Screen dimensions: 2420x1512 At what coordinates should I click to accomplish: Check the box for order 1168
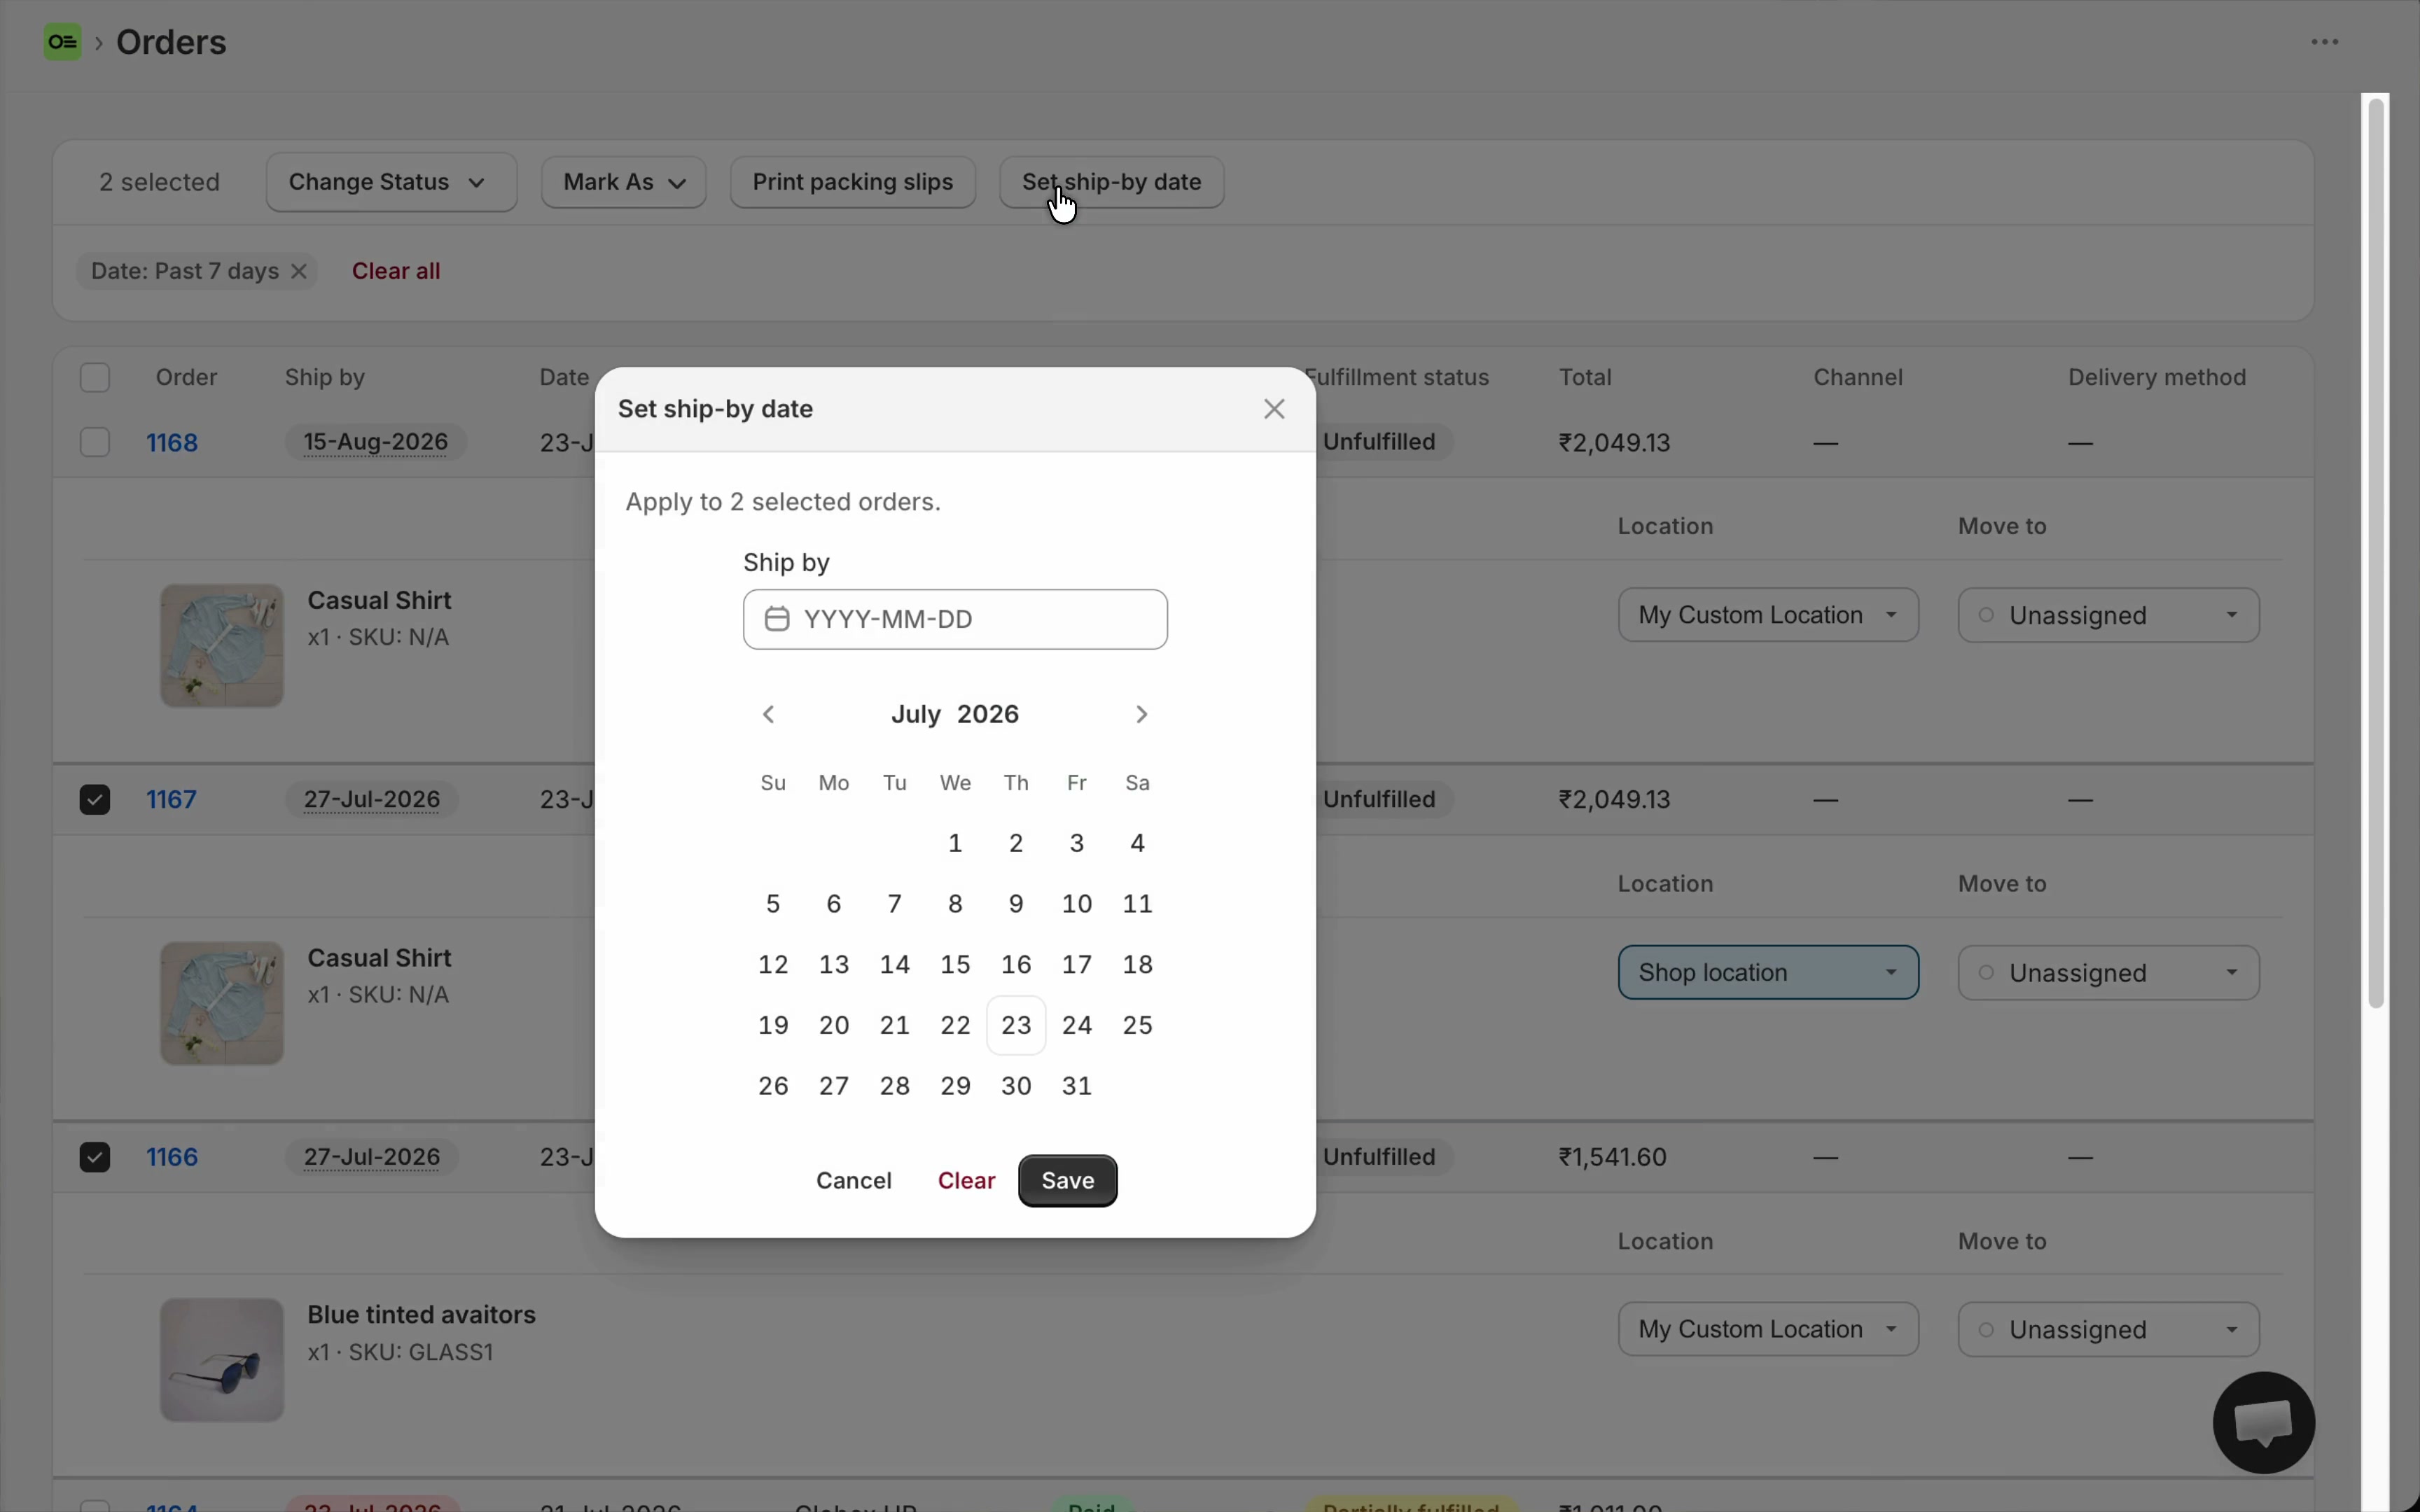coord(95,442)
